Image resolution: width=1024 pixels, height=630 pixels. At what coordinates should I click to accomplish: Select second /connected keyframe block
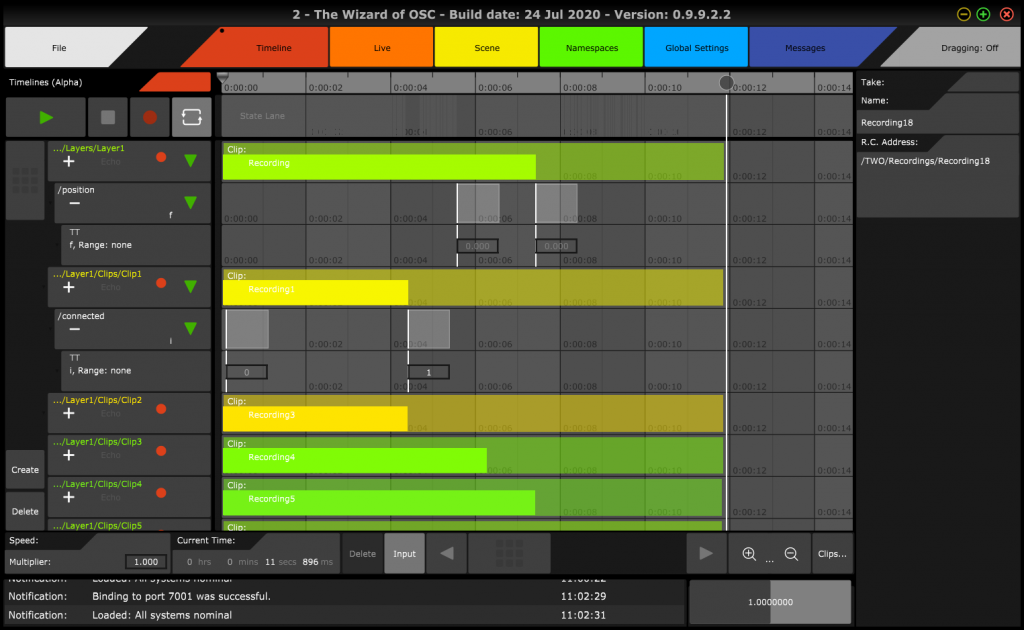429,329
